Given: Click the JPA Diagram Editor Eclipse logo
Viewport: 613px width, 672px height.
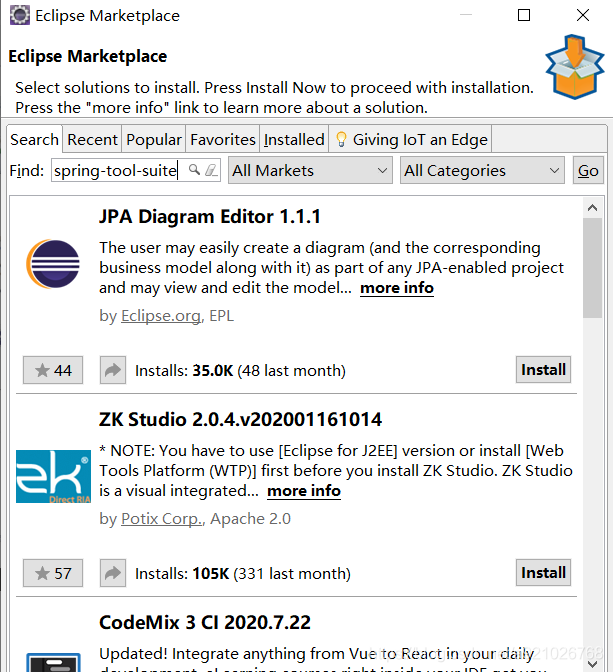Looking at the screenshot, I should click(53, 264).
